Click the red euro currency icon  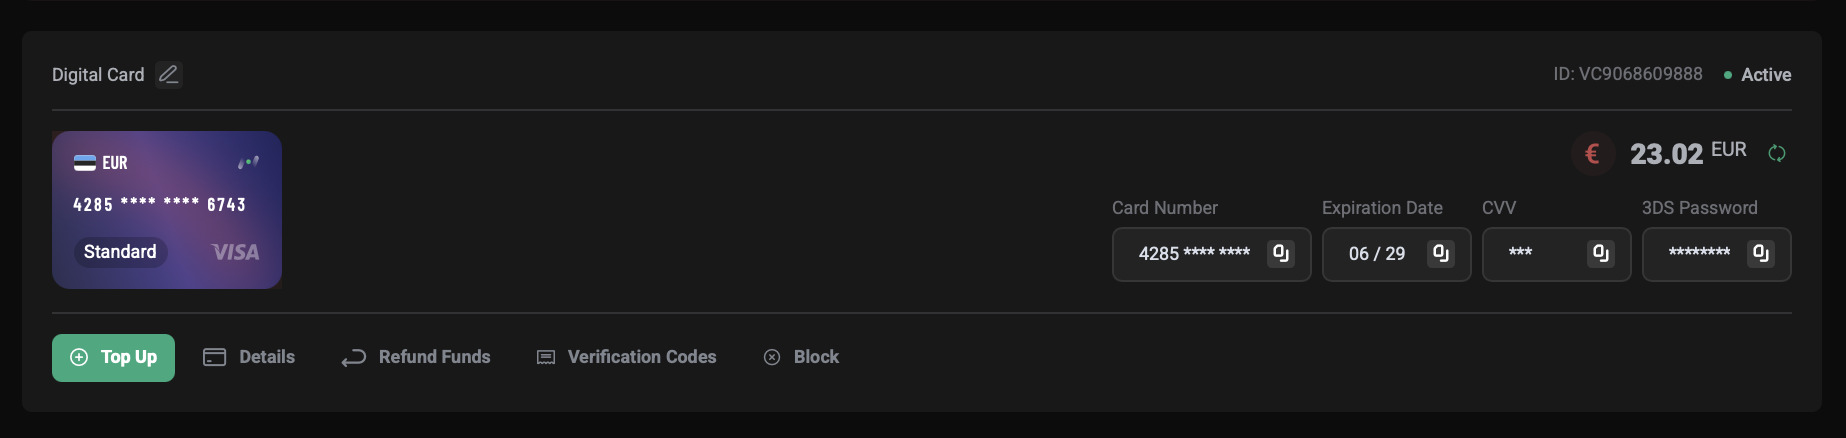tap(1593, 154)
